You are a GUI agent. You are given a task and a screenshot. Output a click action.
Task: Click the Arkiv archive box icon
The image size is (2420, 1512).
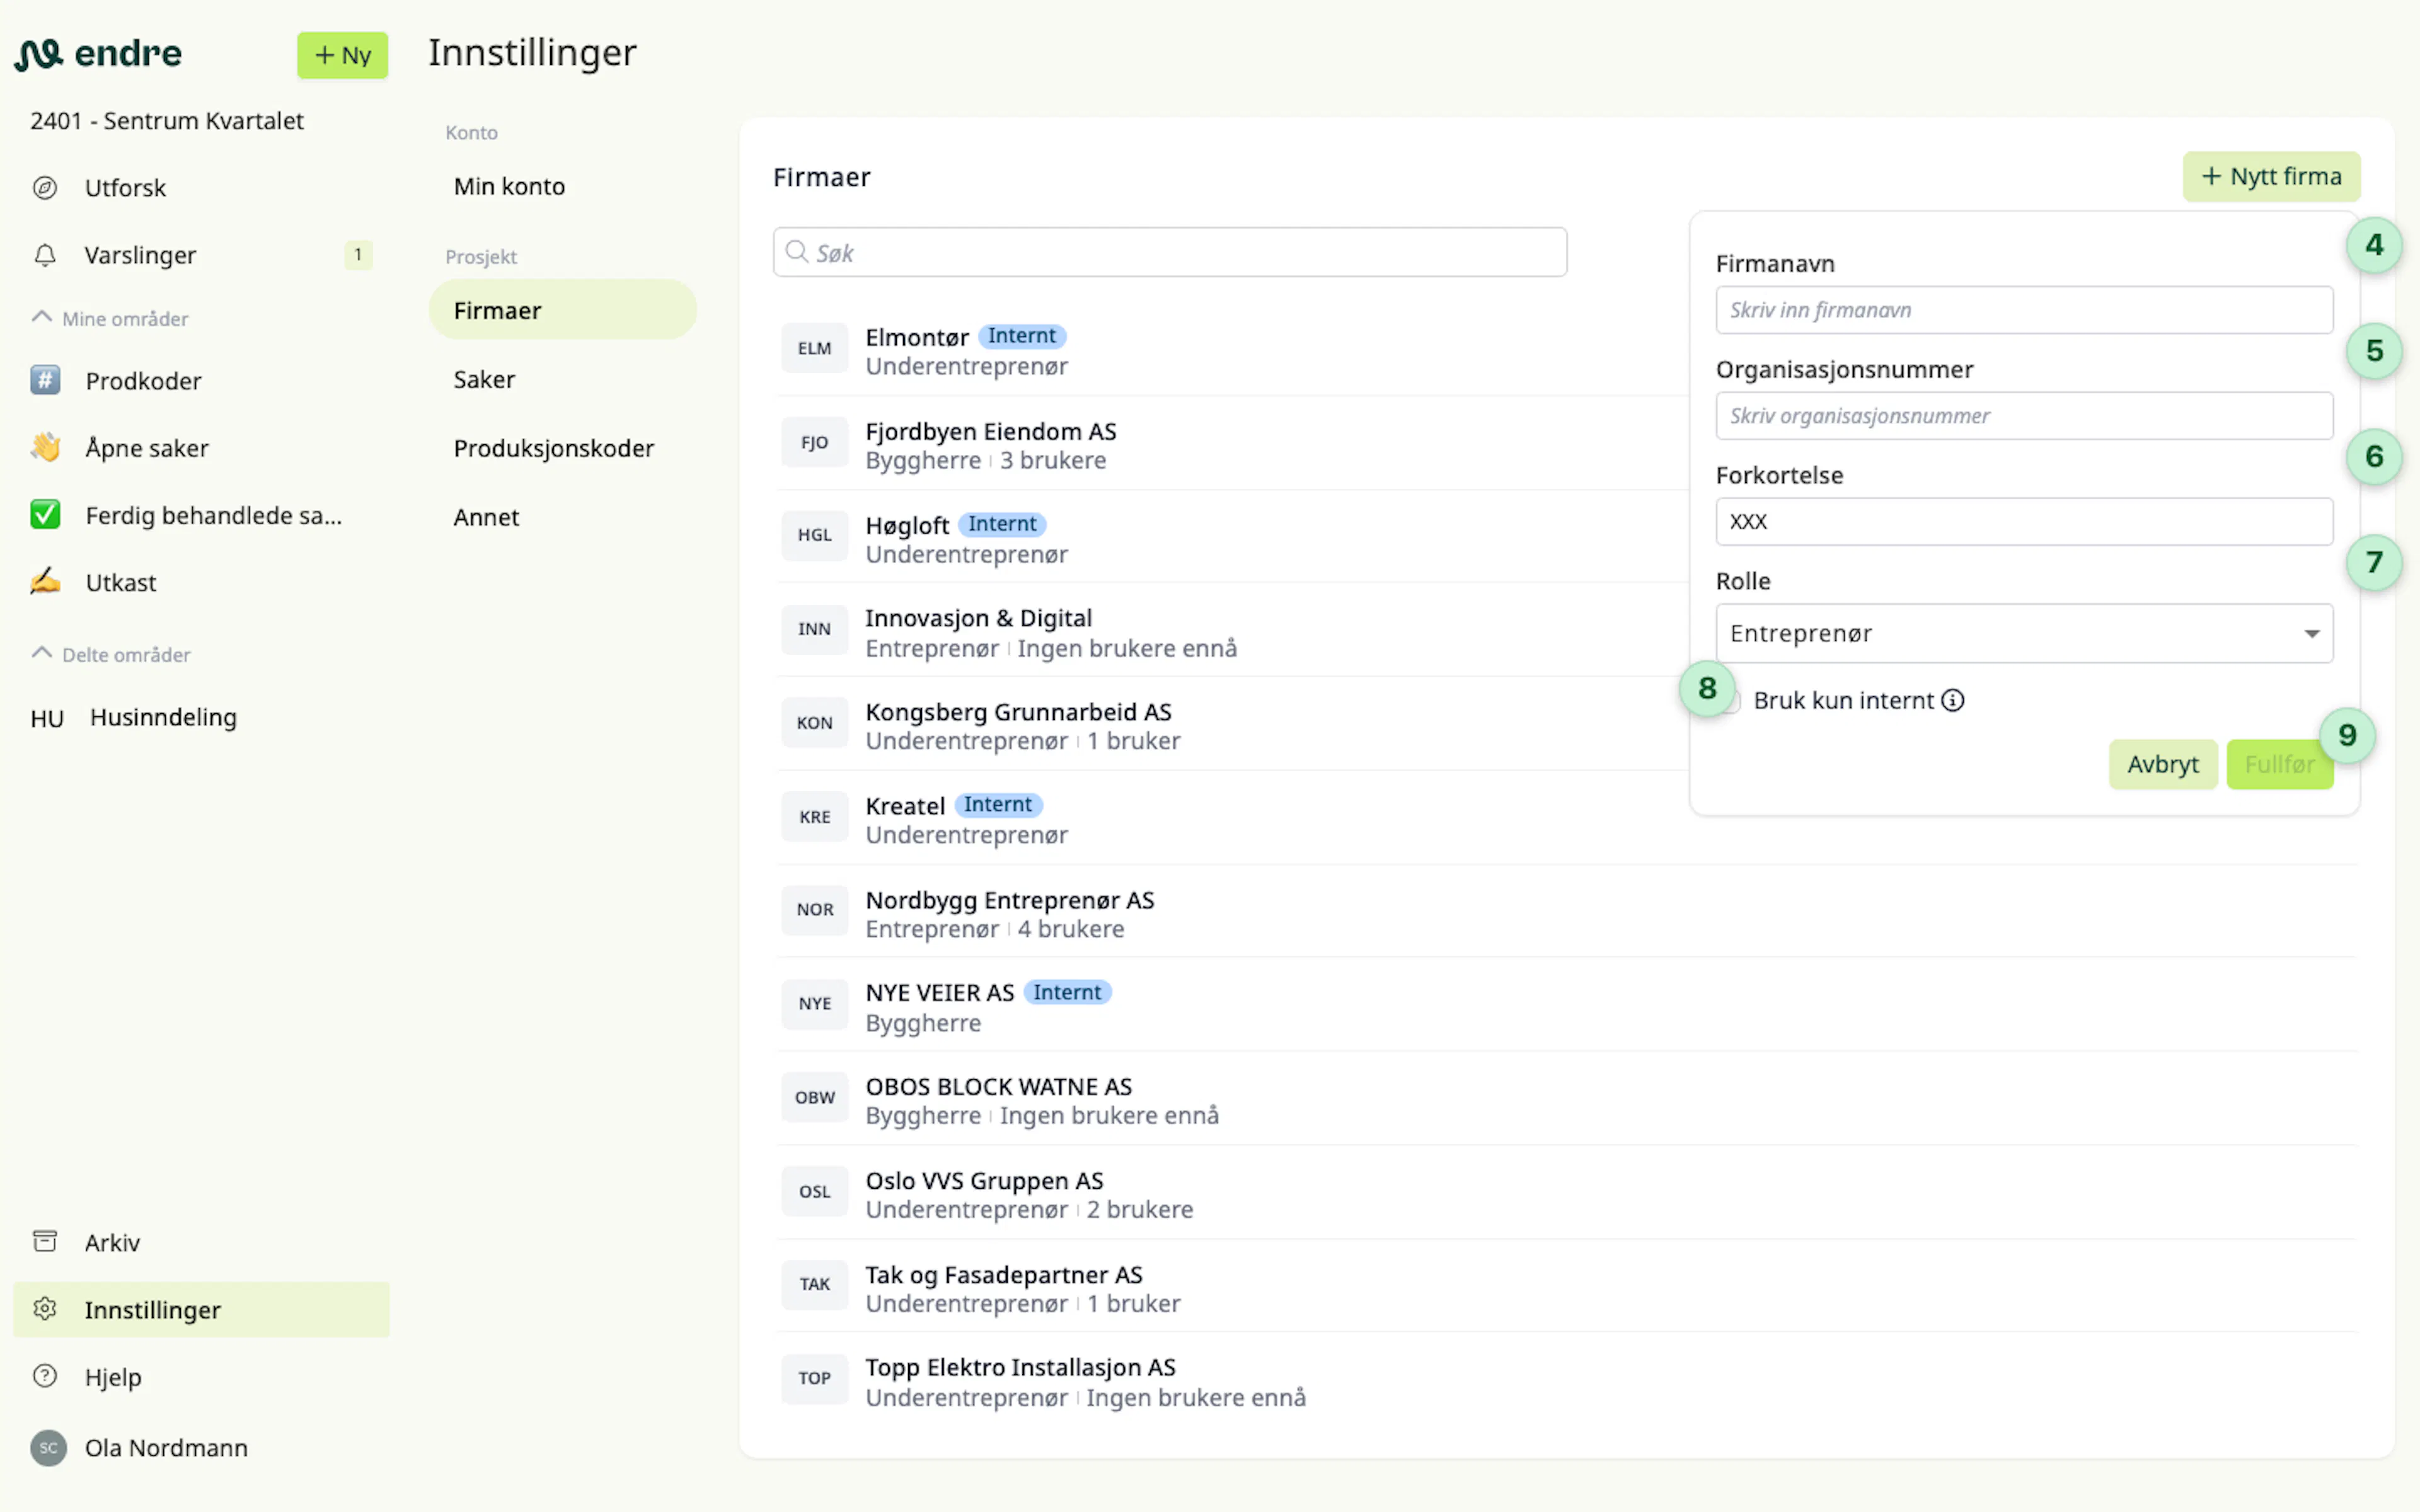coord(45,1241)
